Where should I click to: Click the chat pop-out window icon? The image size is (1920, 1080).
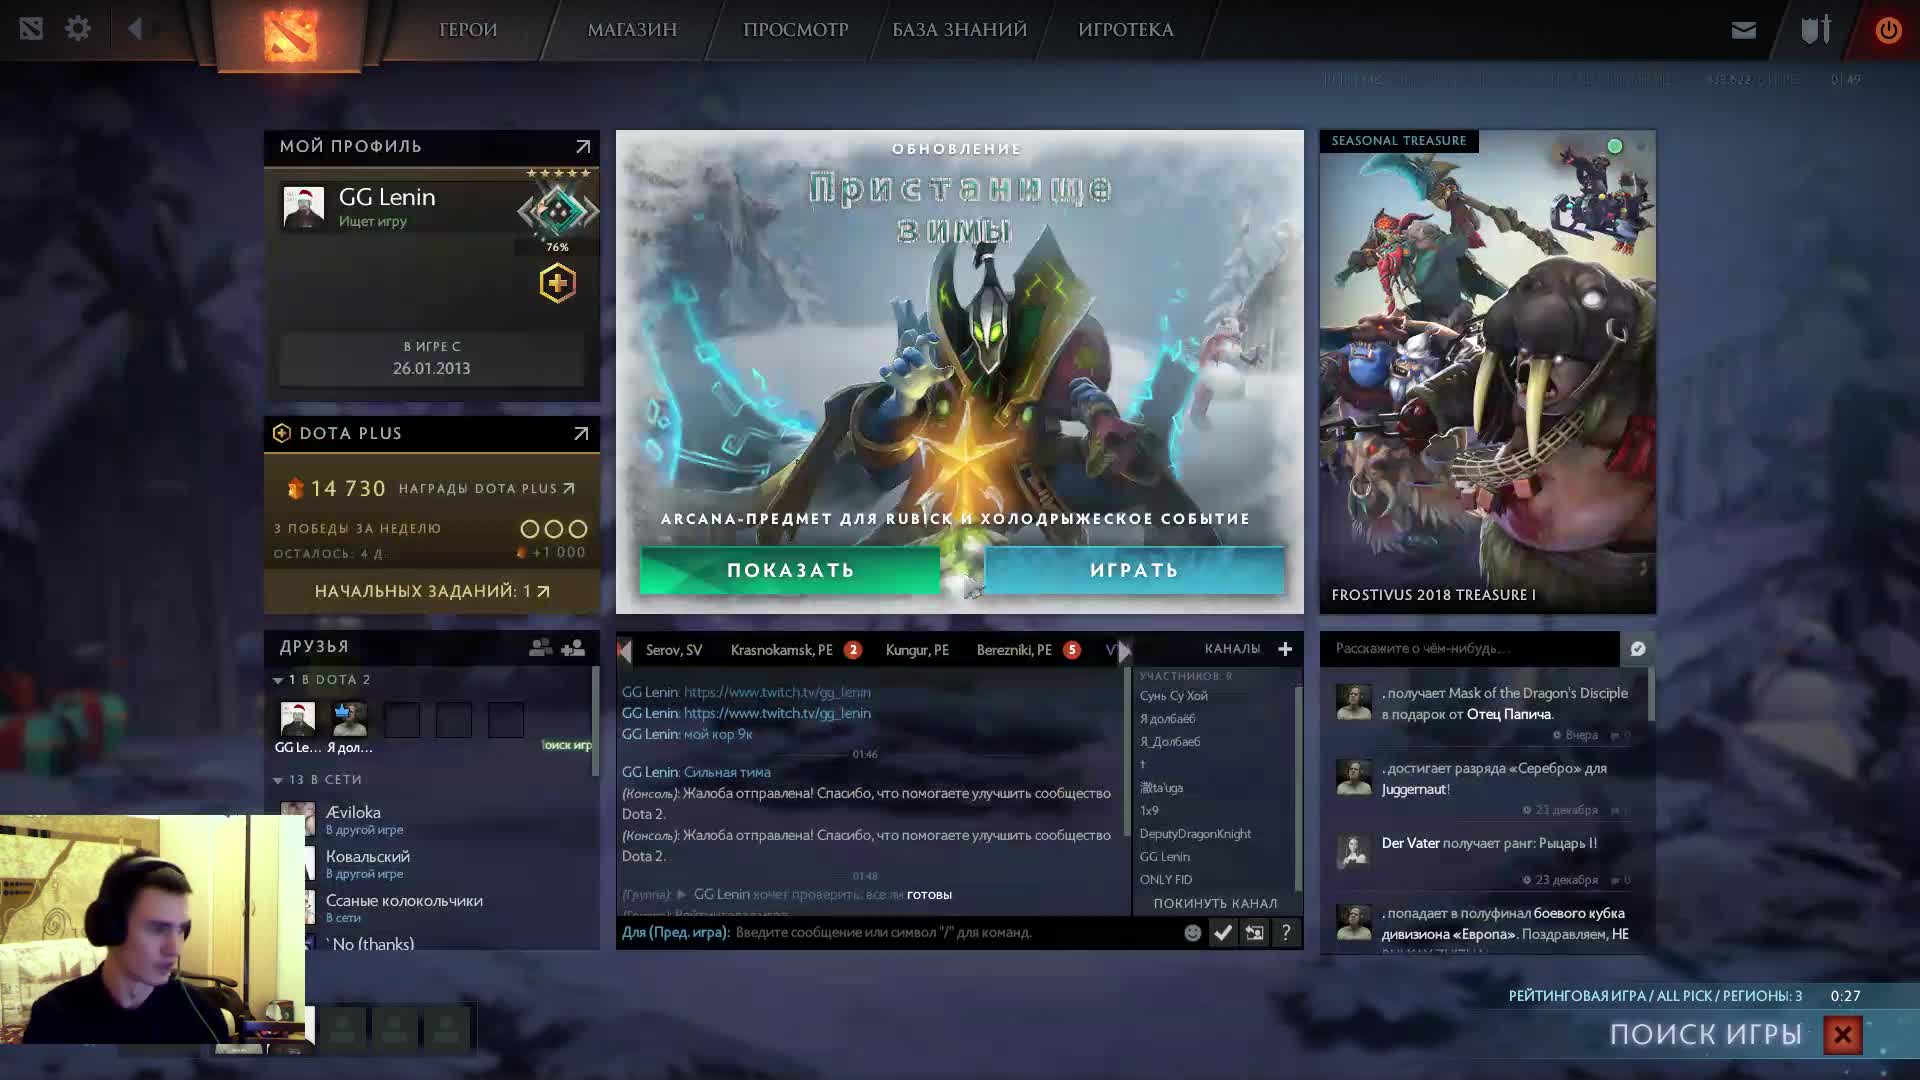tap(1254, 933)
